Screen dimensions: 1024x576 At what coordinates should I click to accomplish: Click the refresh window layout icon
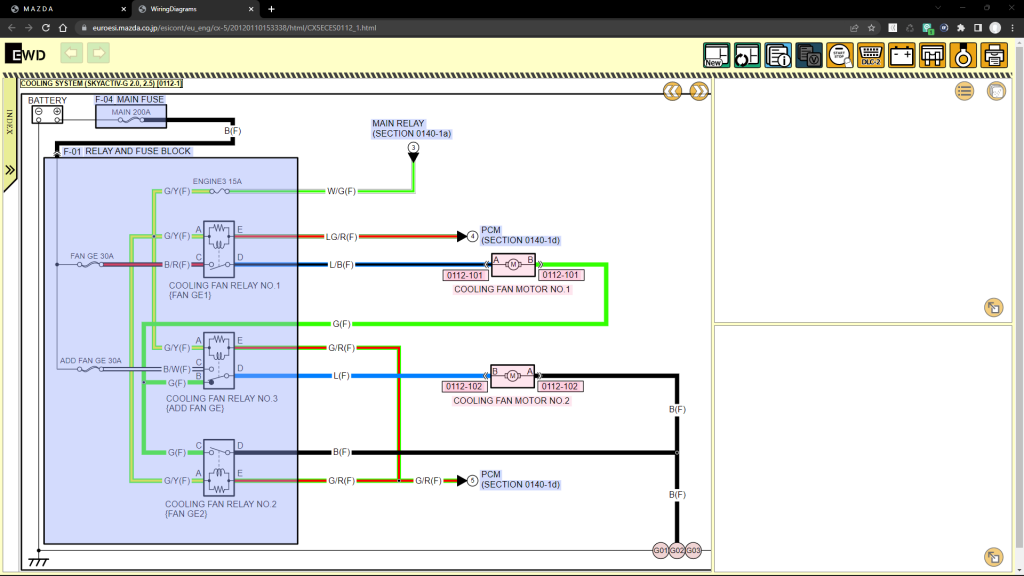(747, 56)
